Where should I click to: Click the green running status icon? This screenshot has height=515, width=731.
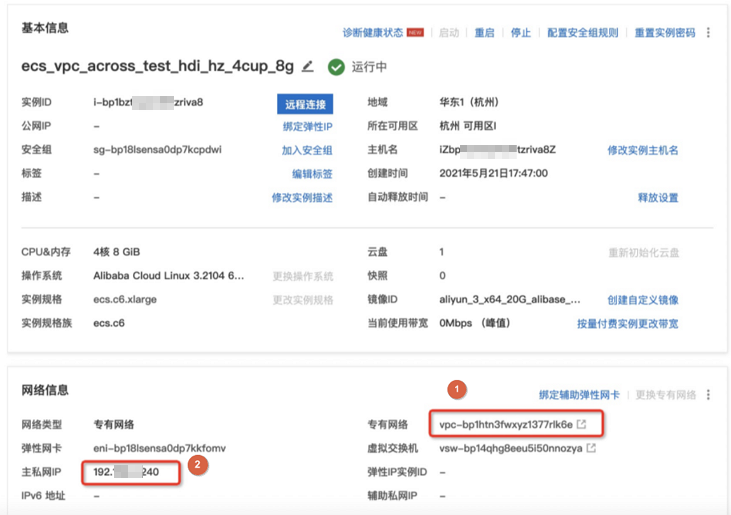point(336,67)
